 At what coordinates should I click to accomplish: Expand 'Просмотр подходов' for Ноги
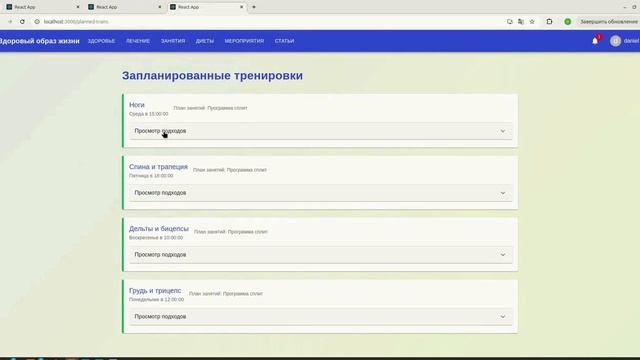pyautogui.click(x=320, y=131)
